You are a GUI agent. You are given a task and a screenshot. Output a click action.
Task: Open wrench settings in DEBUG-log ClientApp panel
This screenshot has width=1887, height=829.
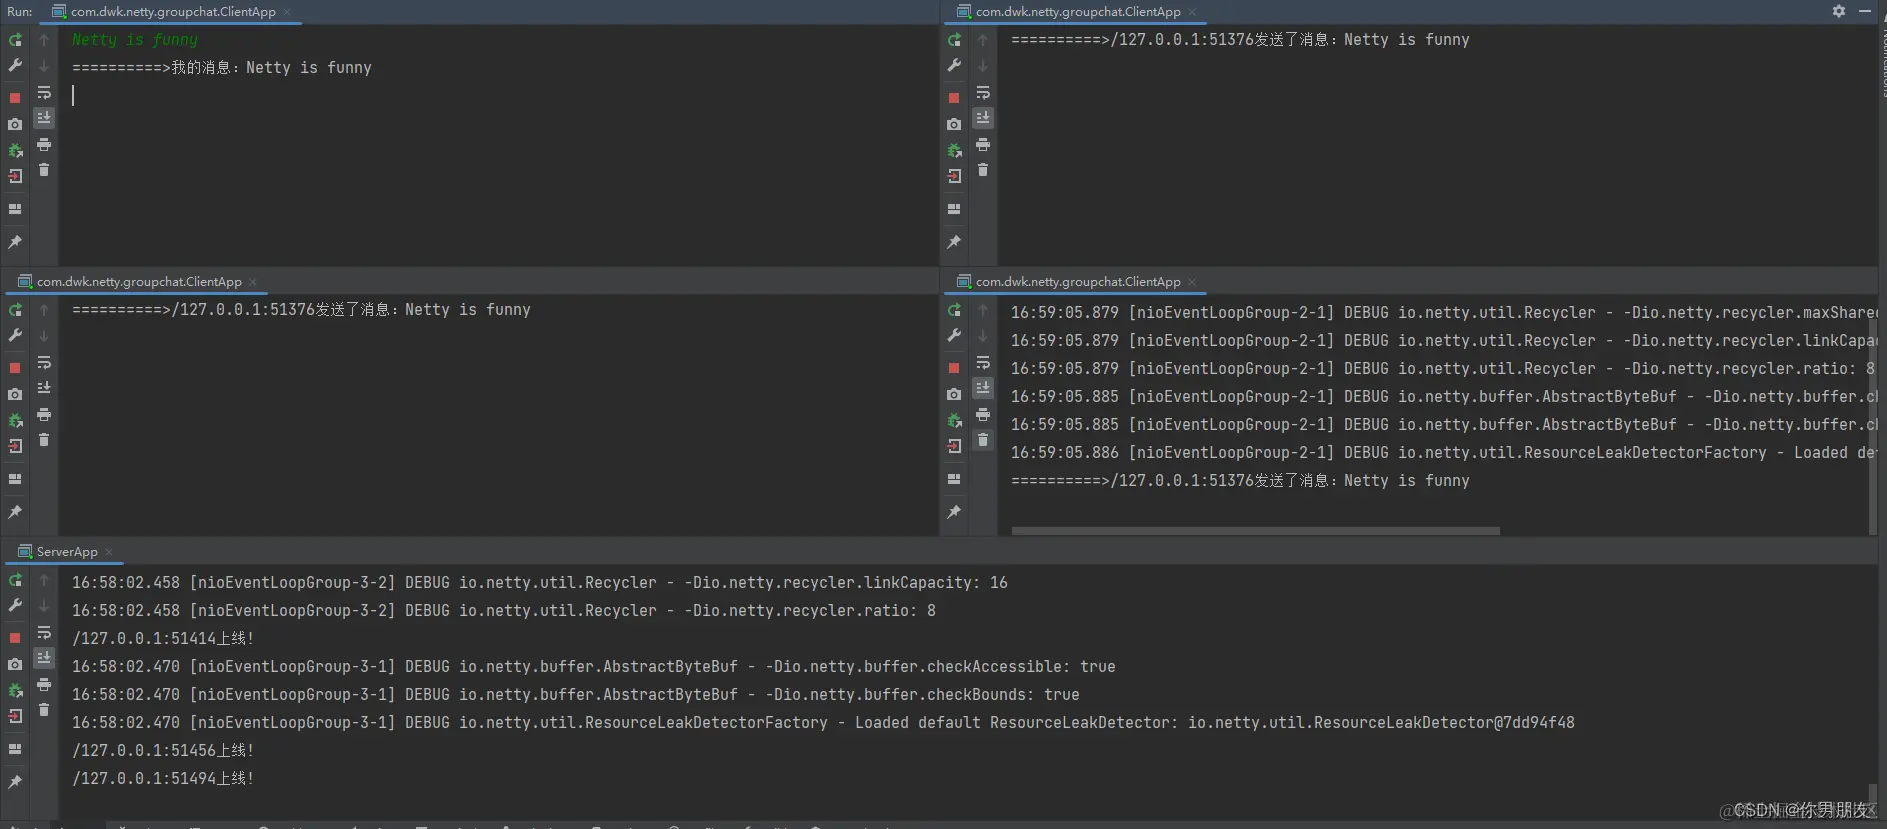(x=954, y=336)
